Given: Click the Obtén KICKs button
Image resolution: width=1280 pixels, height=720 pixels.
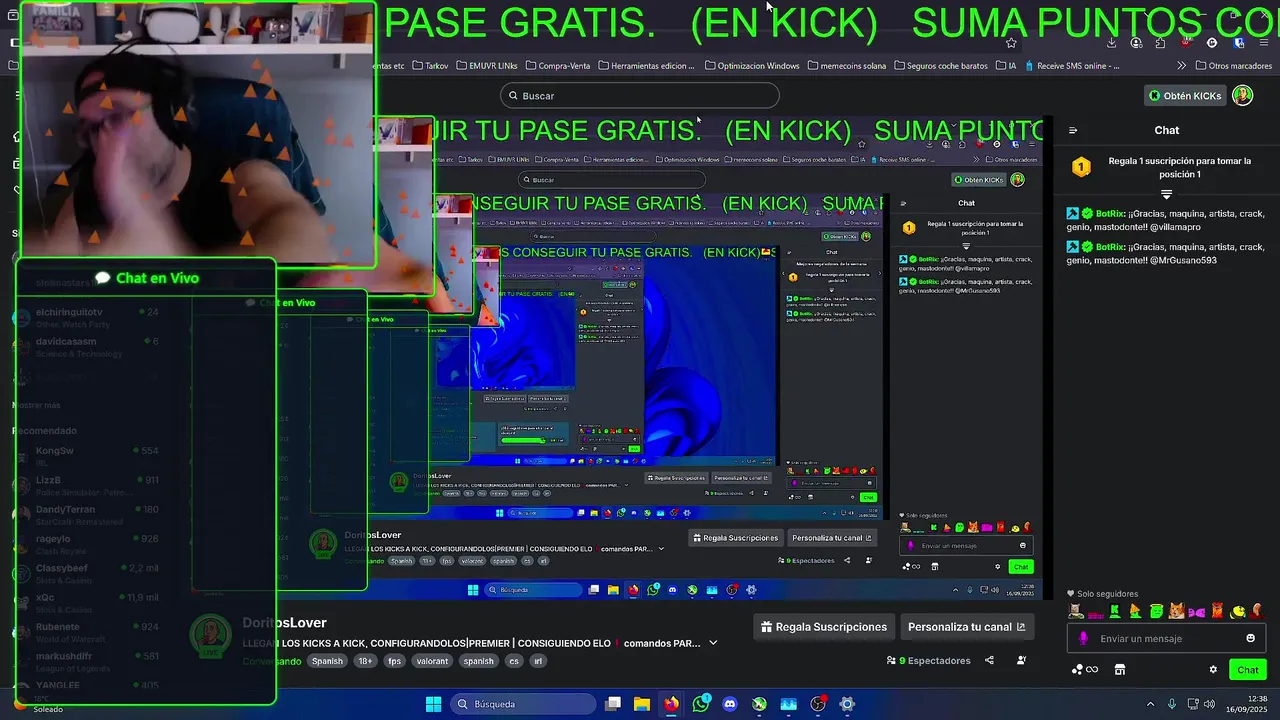Looking at the screenshot, I should tap(1185, 95).
